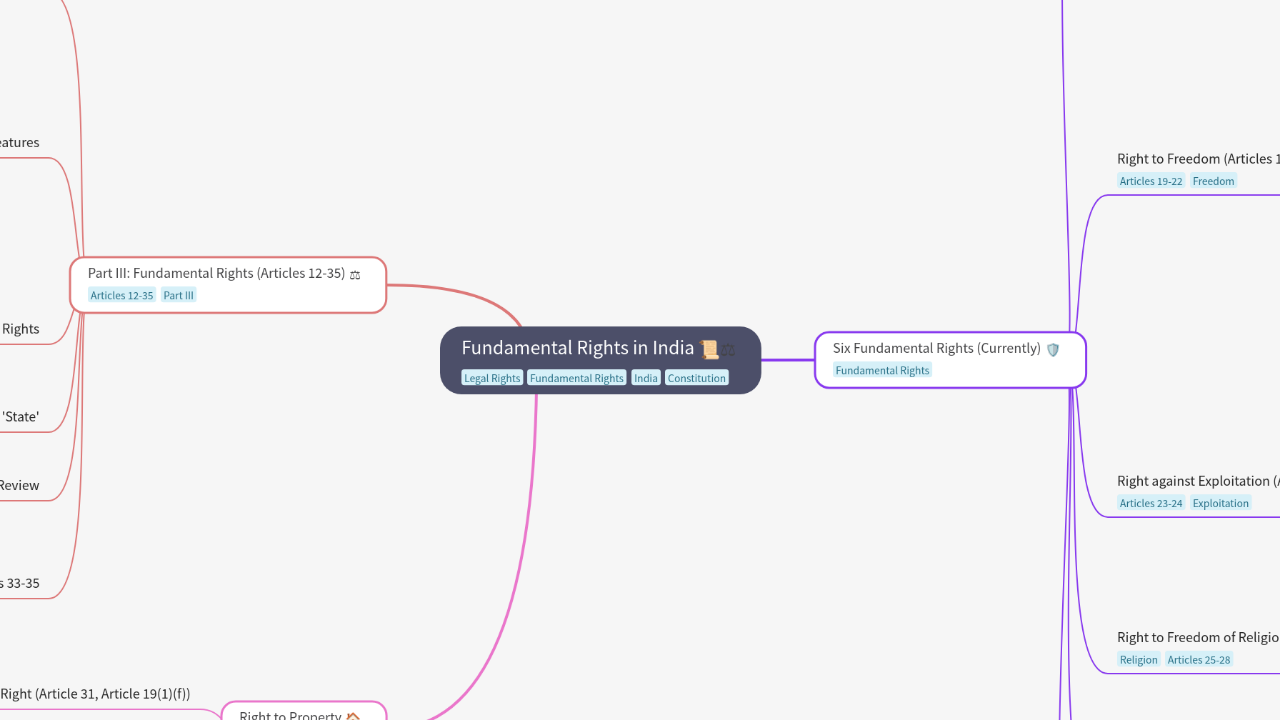Click the Articles 12-35 tag
The image size is (1280, 720).
(x=122, y=295)
